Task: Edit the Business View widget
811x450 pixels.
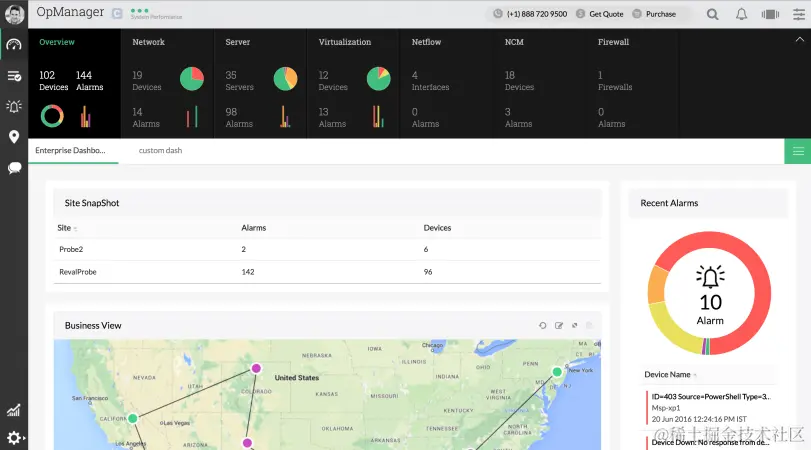Action: click(x=559, y=325)
